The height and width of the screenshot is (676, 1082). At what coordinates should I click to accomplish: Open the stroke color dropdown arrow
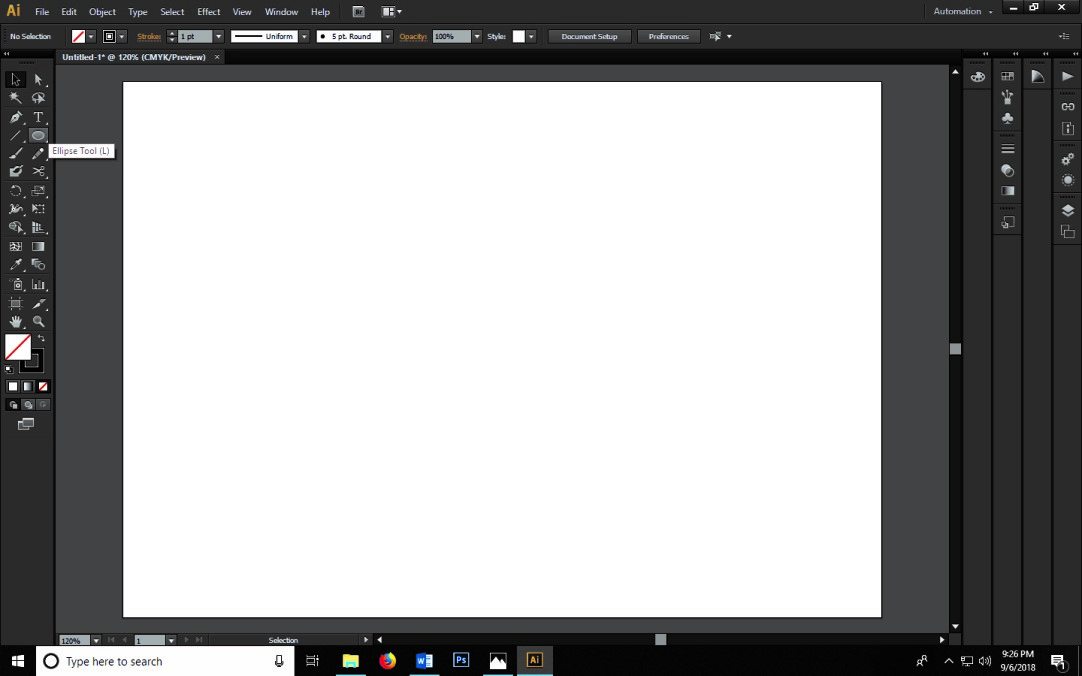[122, 37]
